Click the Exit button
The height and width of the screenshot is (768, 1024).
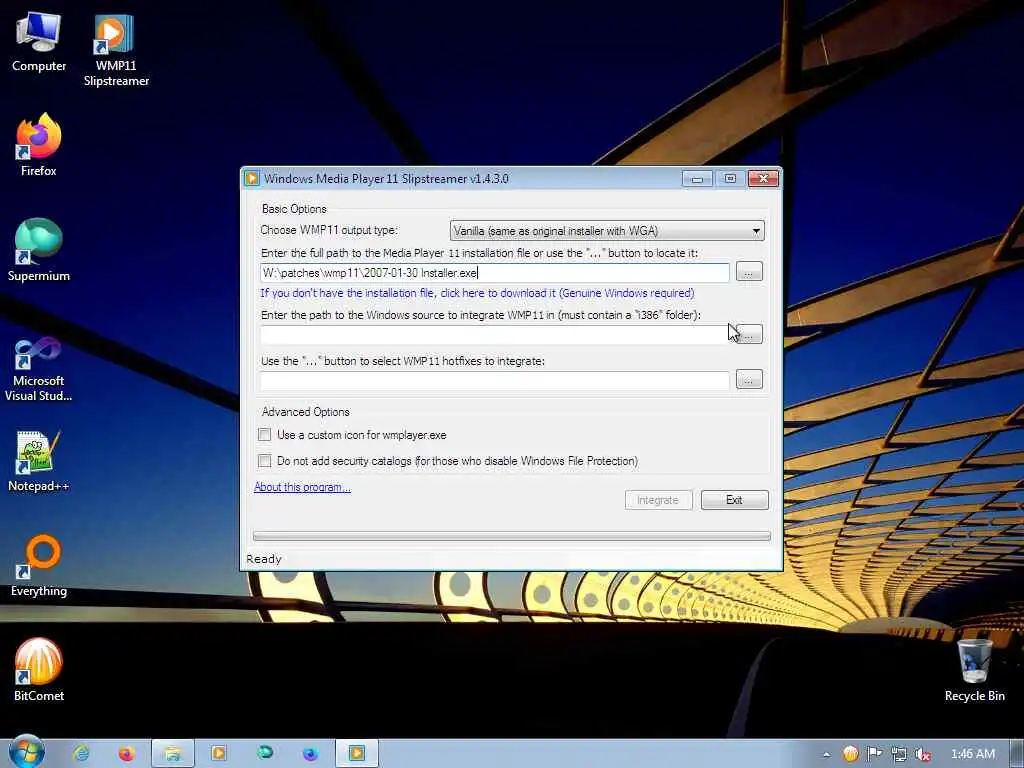(735, 500)
